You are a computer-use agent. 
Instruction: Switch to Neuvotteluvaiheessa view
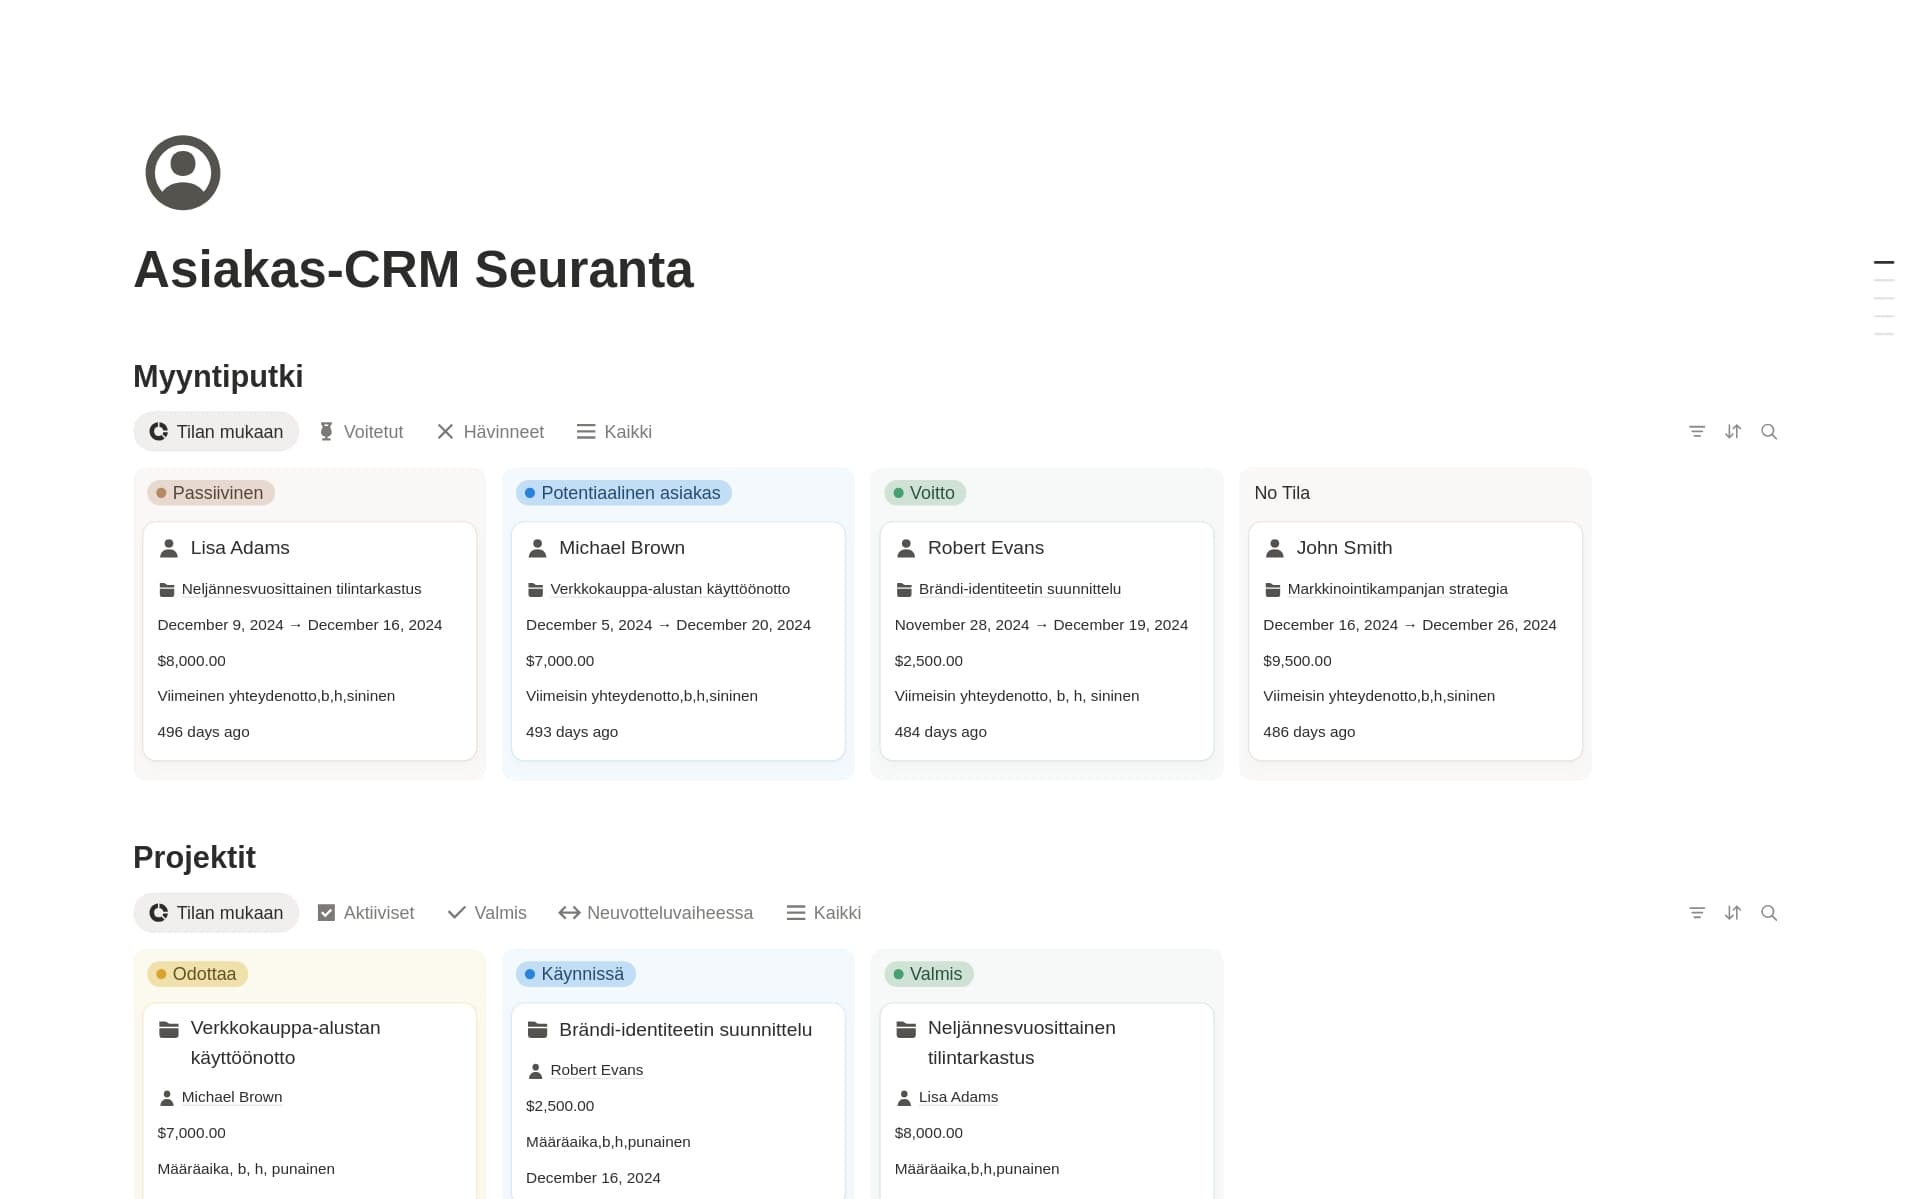click(656, 913)
